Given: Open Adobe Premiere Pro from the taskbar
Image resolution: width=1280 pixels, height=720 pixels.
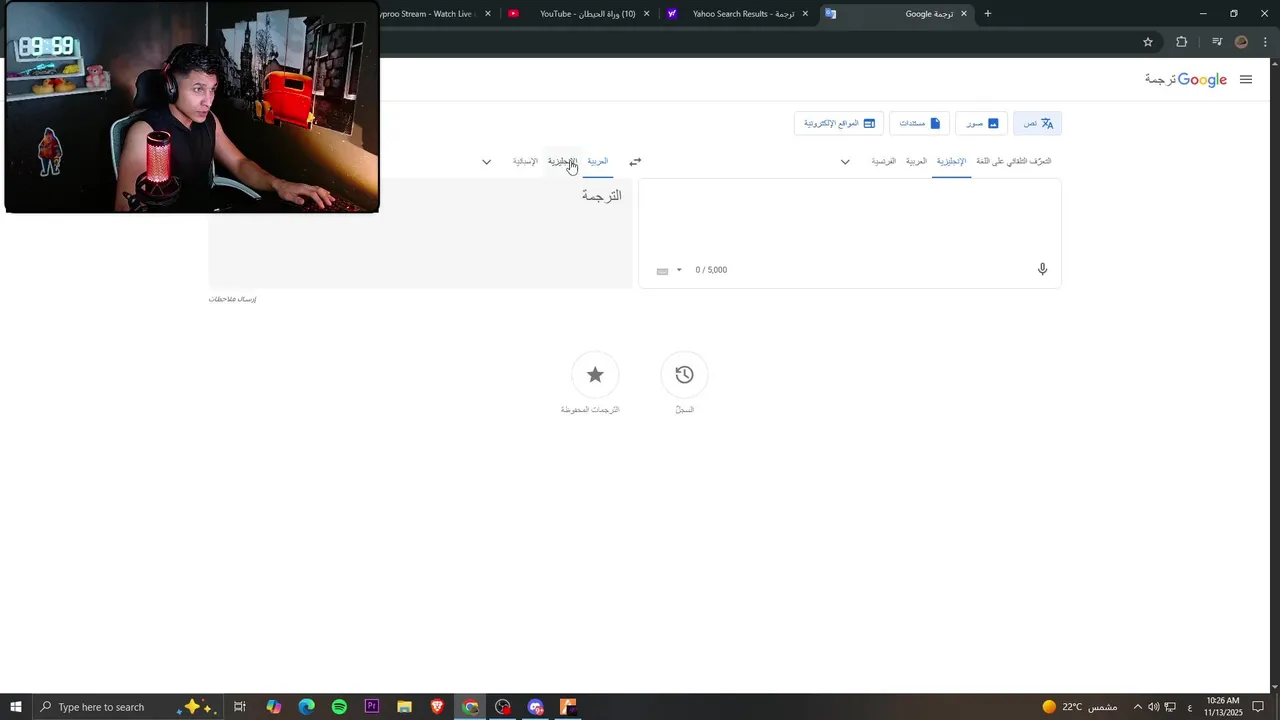Looking at the screenshot, I should pos(372,707).
